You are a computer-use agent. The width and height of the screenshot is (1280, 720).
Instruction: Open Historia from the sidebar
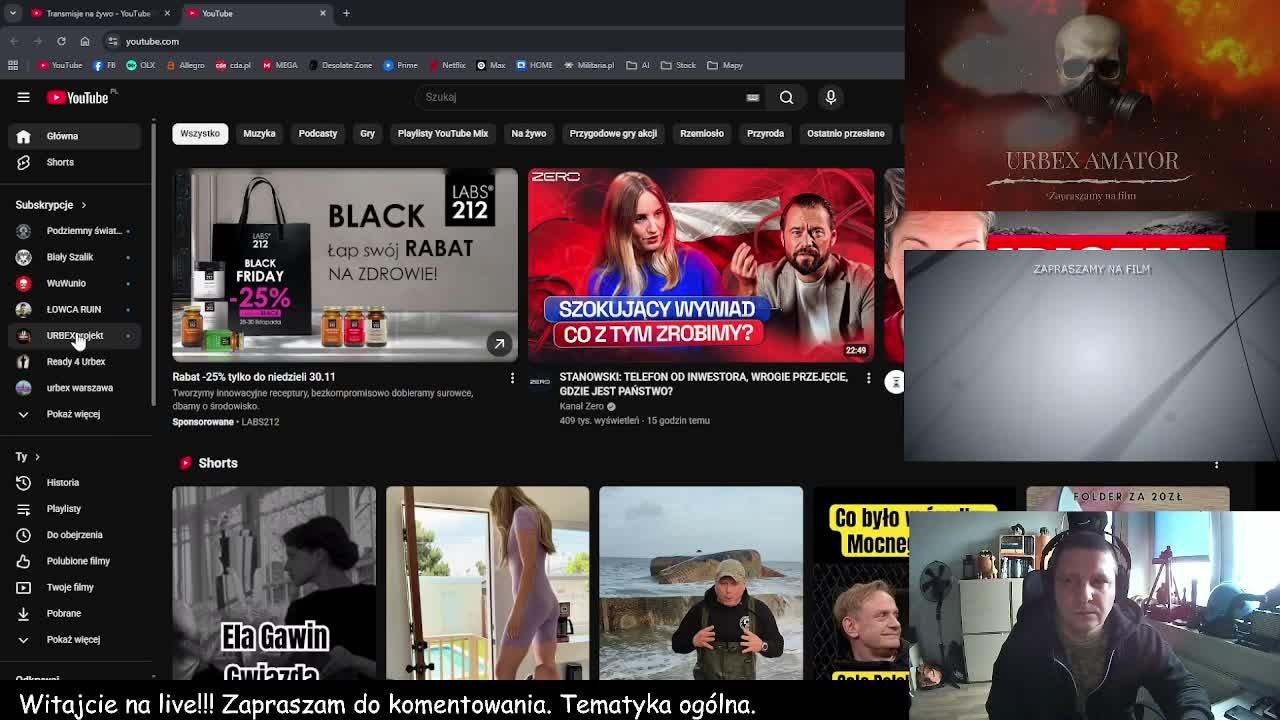tap(62, 482)
